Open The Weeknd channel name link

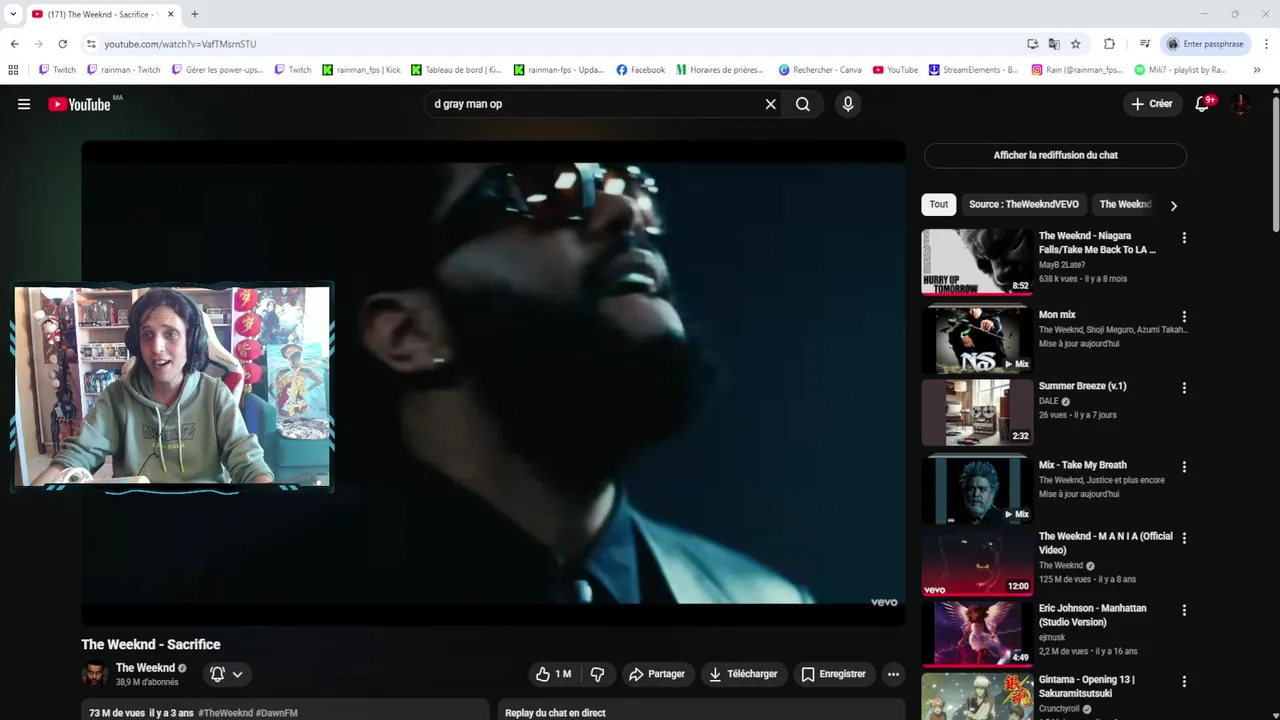click(145, 668)
